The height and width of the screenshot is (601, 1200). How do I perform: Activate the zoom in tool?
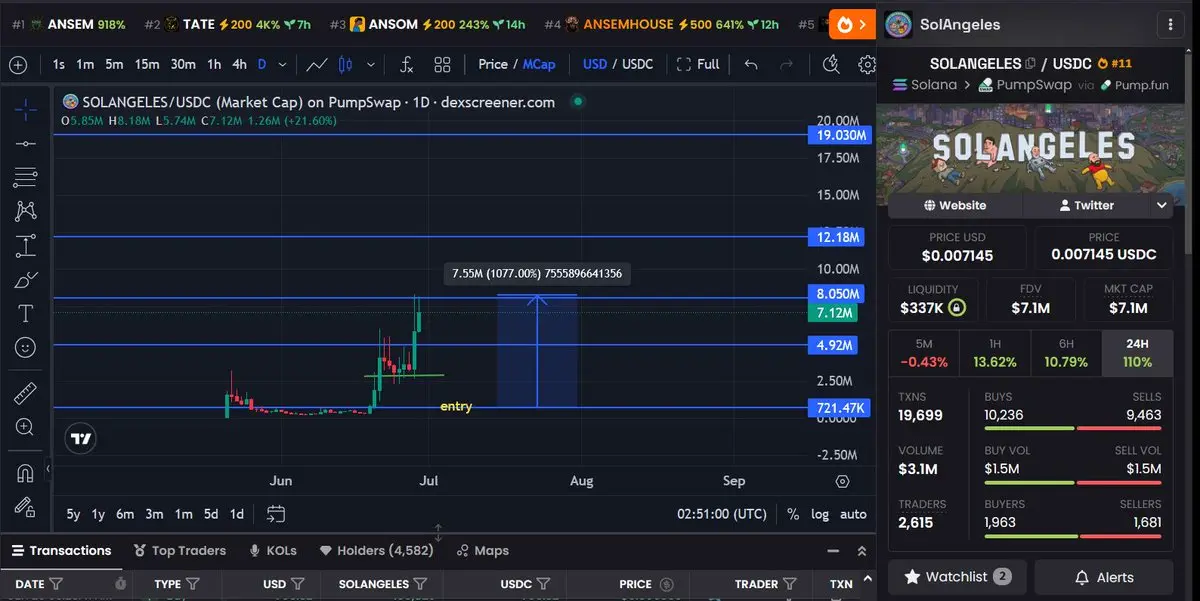click(x=25, y=427)
